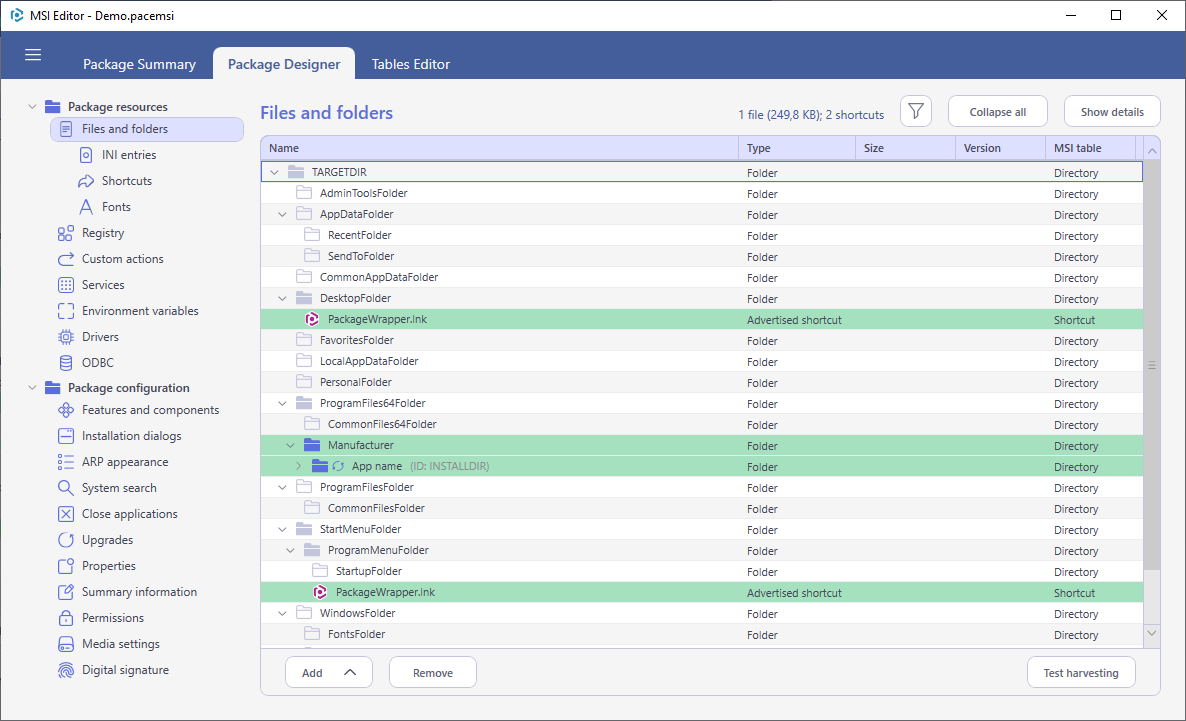Click the Environment variables bracket icon
The height and width of the screenshot is (721, 1186).
[66, 311]
